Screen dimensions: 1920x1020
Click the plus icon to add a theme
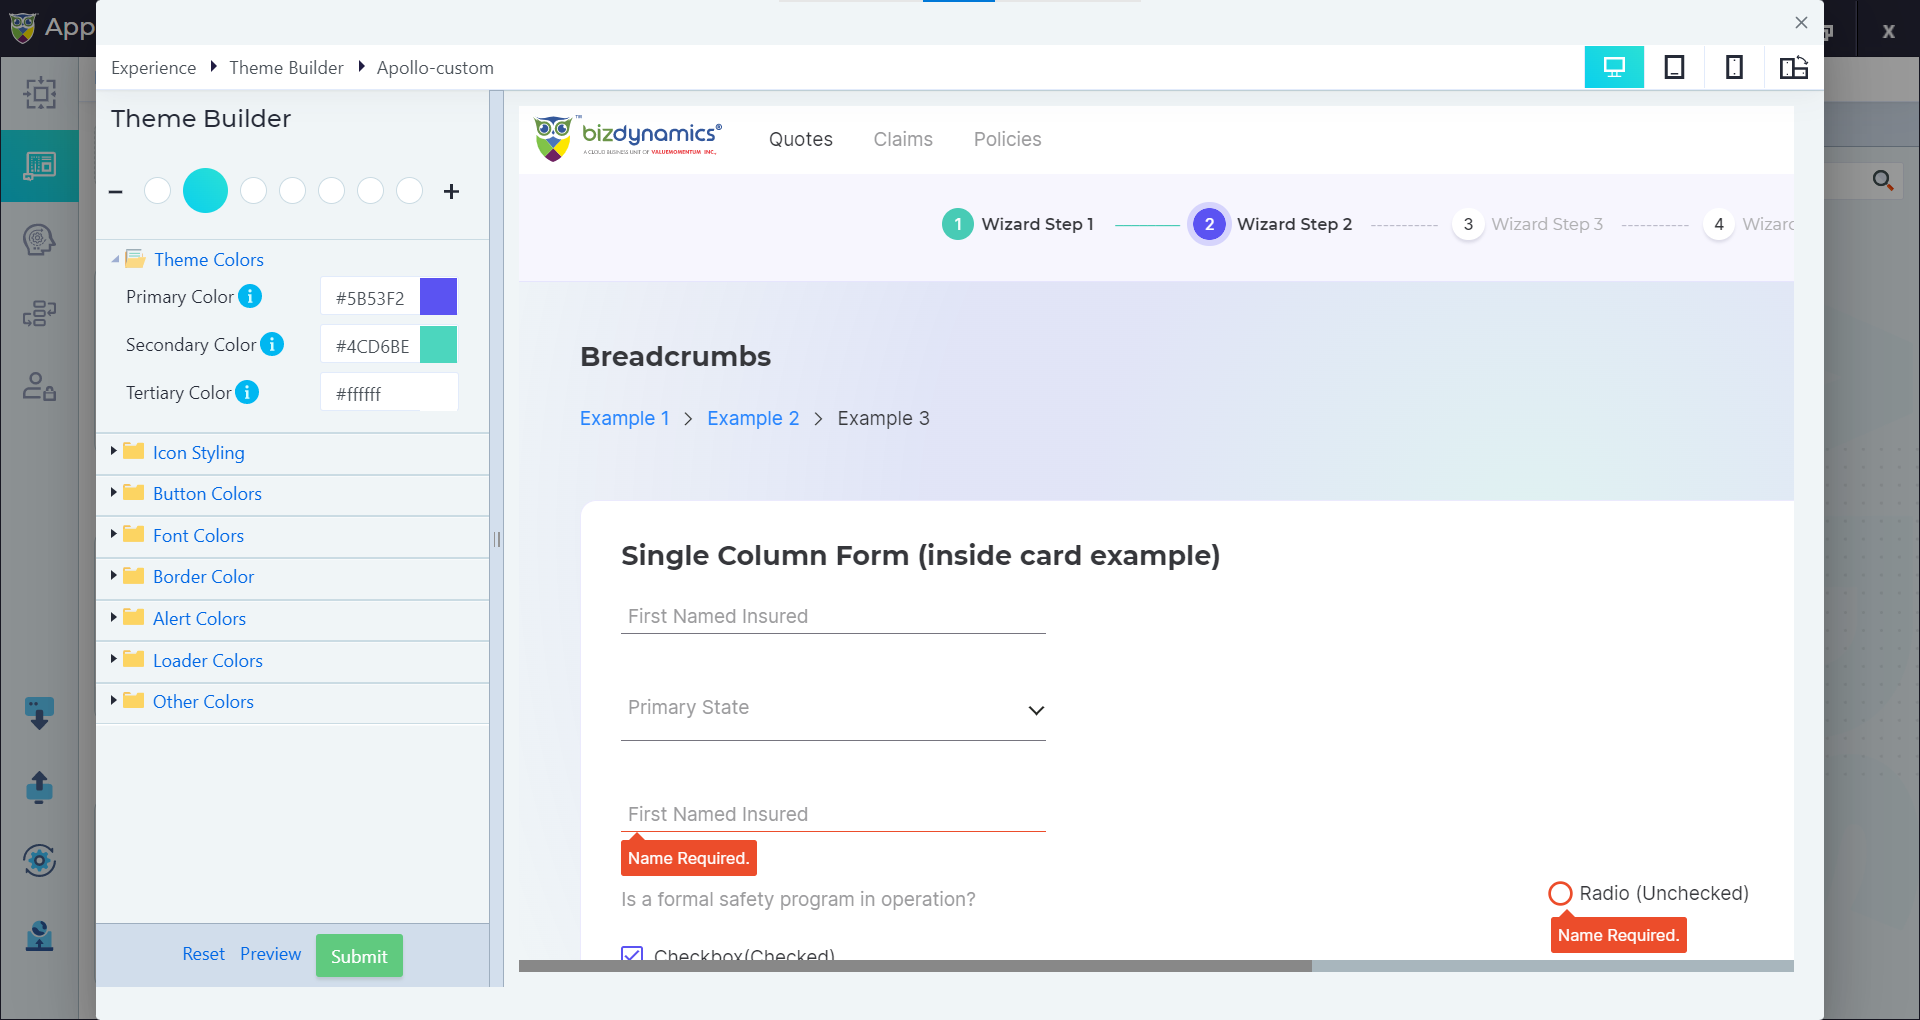pos(451,191)
